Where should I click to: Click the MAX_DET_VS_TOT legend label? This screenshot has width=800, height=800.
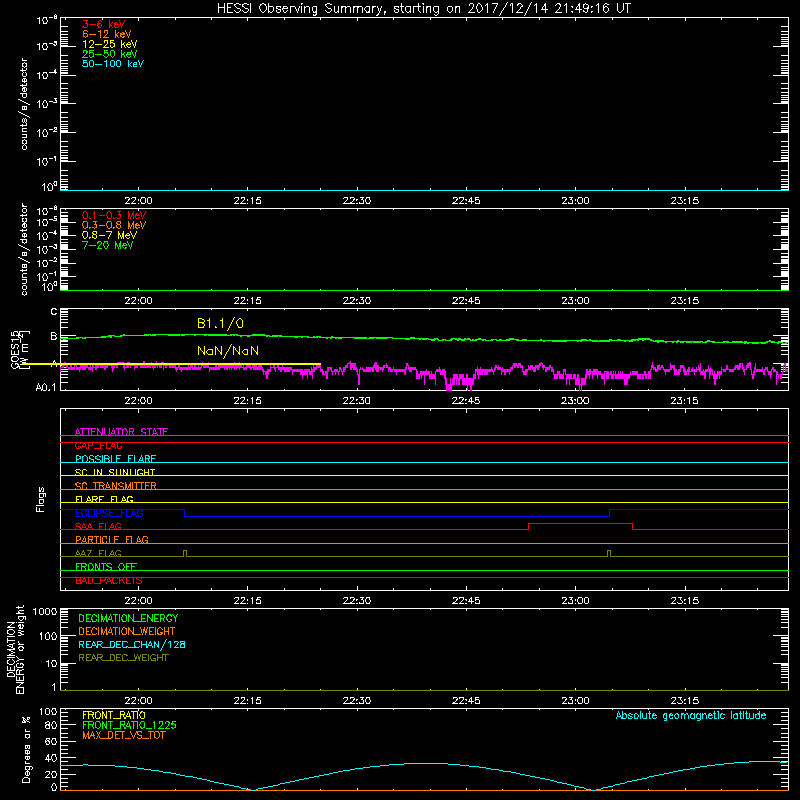tap(123, 735)
